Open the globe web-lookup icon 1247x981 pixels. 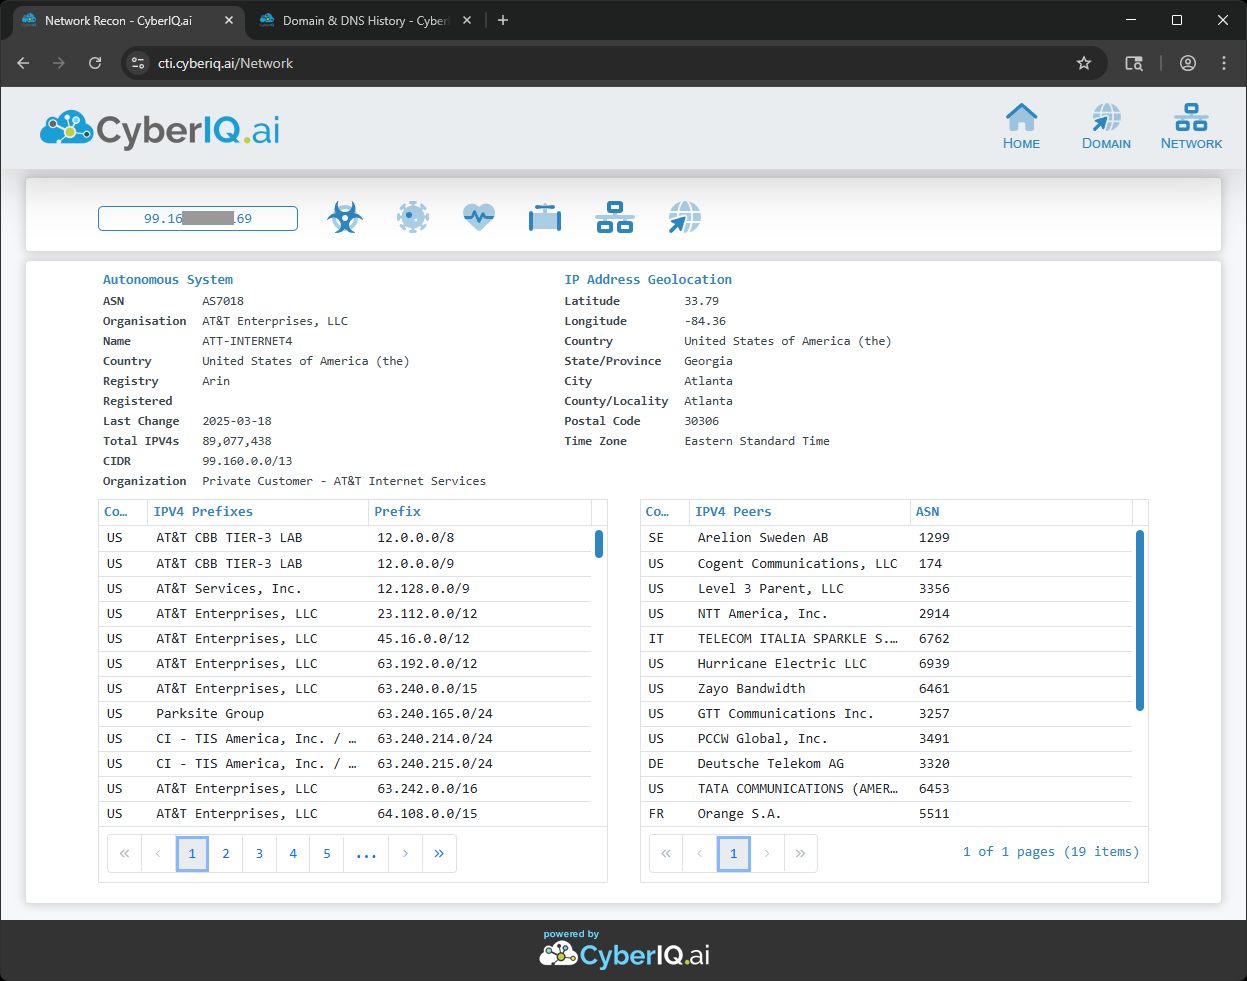tap(684, 216)
